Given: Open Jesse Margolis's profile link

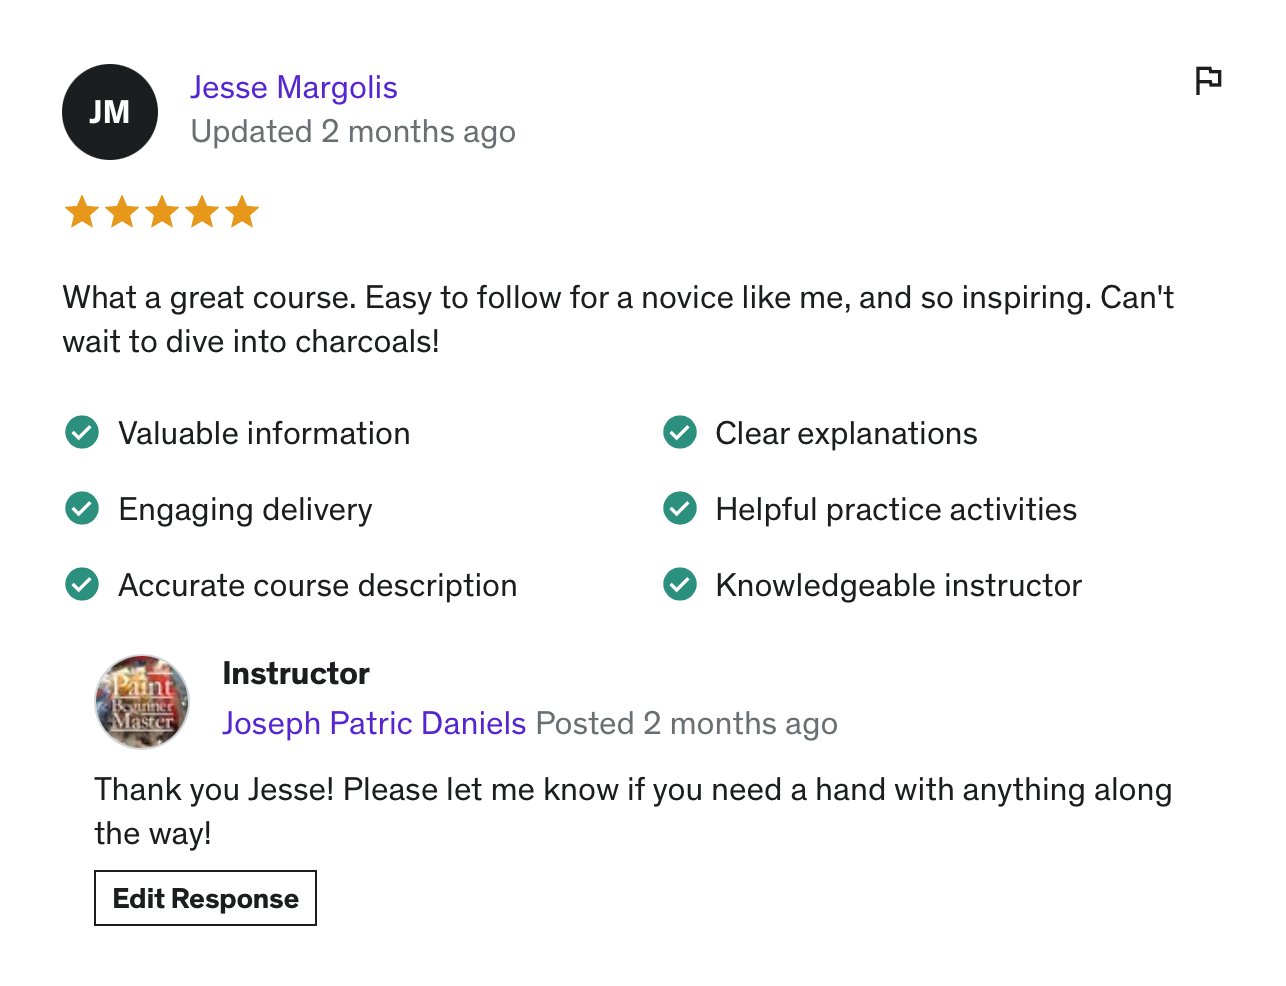Looking at the screenshot, I should tap(294, 88).
